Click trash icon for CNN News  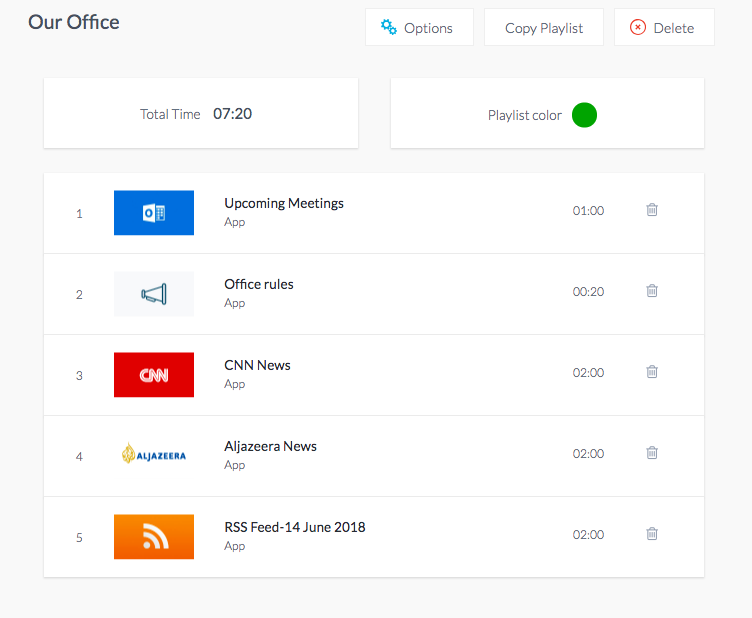(x=652, y=372)
